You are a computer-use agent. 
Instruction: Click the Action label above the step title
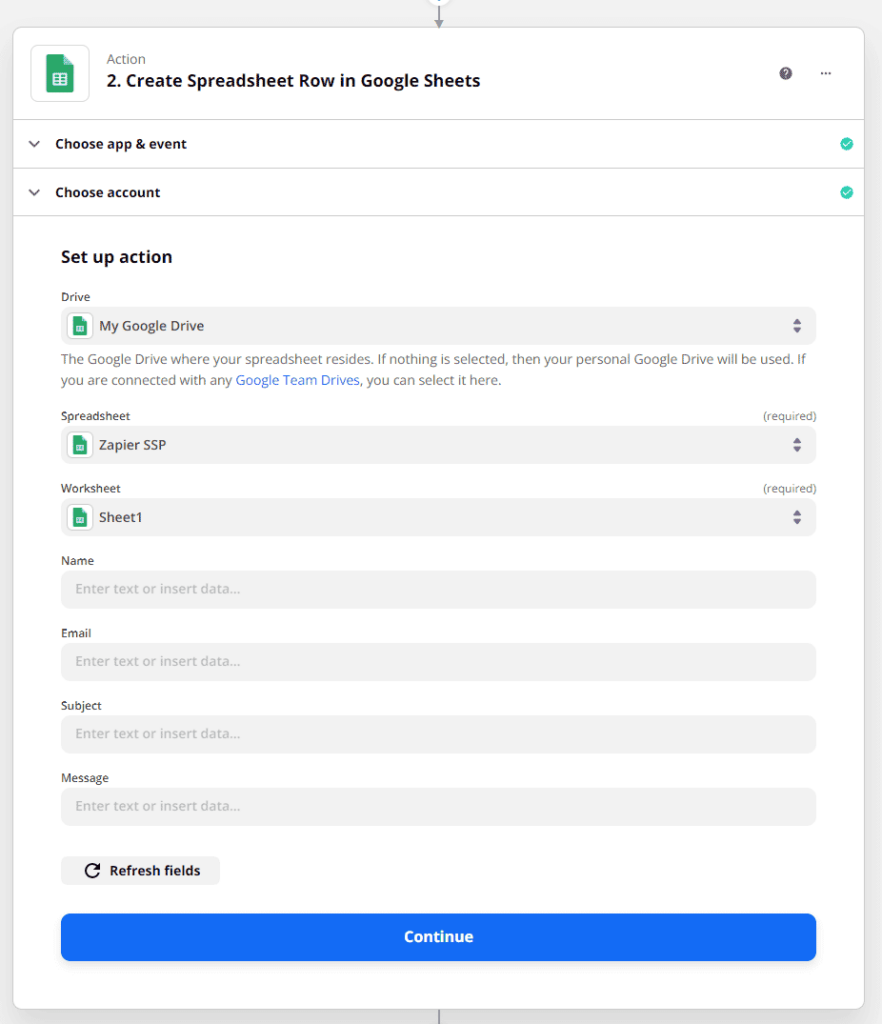126,59
